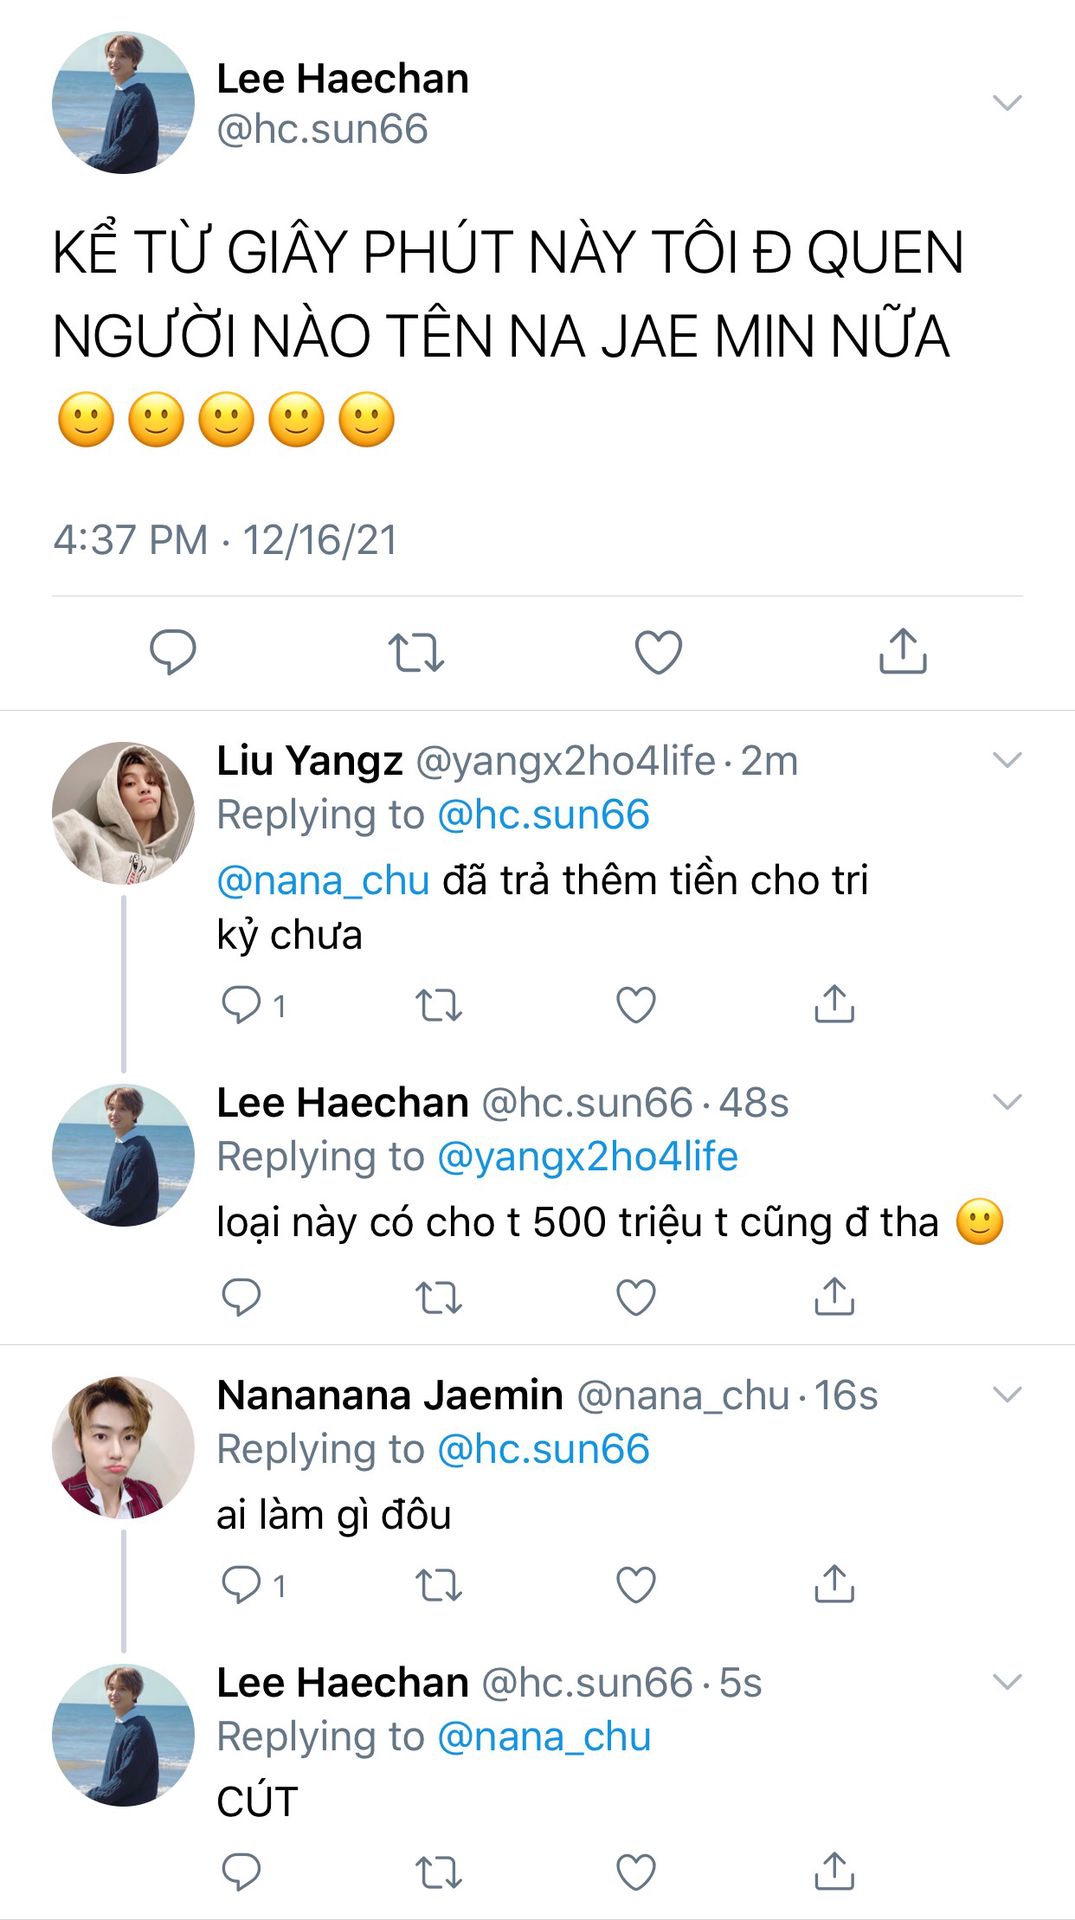The height and width of the screenshot is (1920, 1075).
Task: Reply to Nananana Jaemin's tweet
Action: [241, 1584]
